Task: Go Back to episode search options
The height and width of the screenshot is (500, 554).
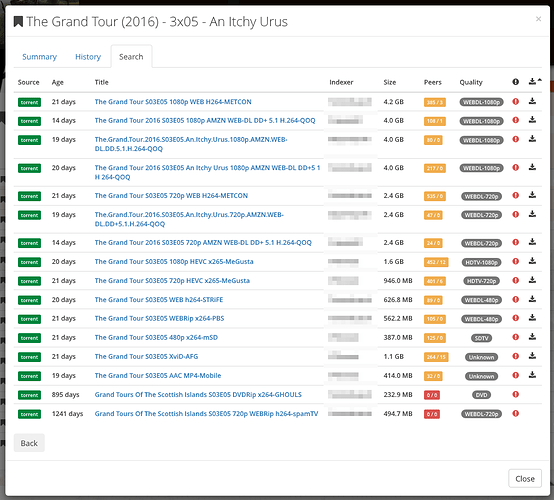Action: tap(29, 443)
